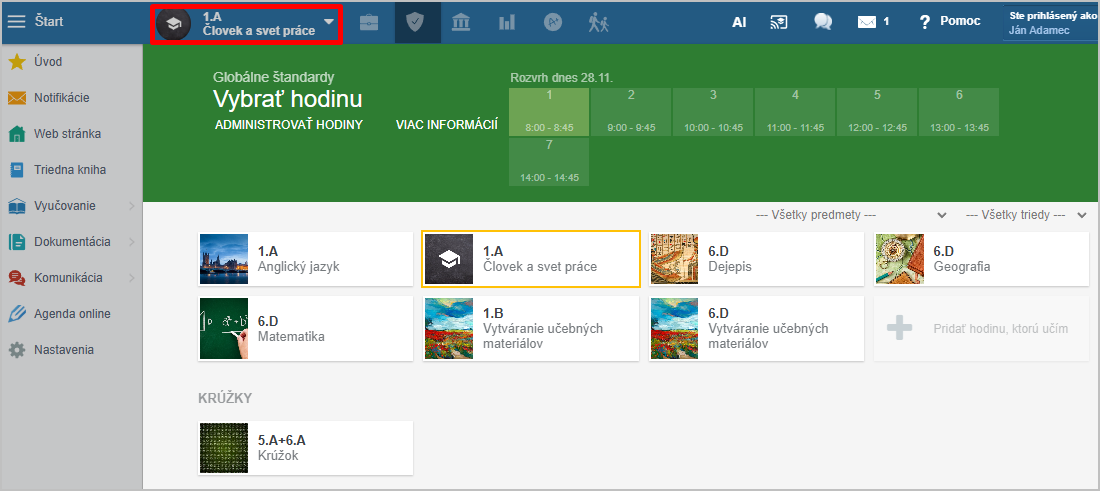1100x491 pixels.
Task: Click the 5.A+6.A Krúžok thumbnail
Action: 224,448
